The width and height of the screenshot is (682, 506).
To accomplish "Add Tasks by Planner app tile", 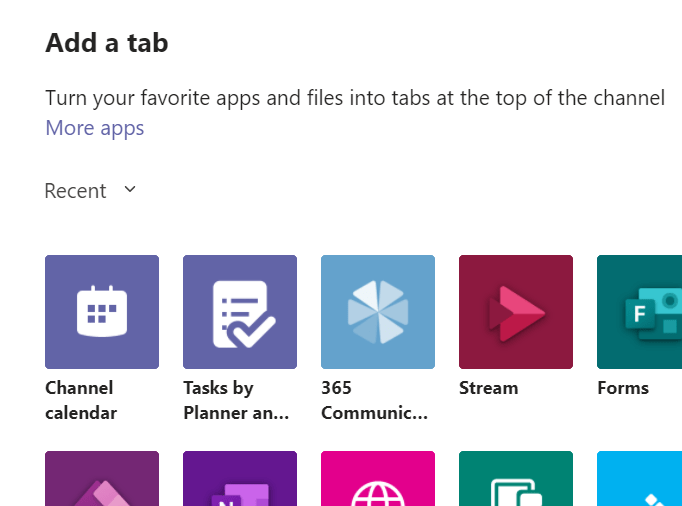I will click(240, 312).
